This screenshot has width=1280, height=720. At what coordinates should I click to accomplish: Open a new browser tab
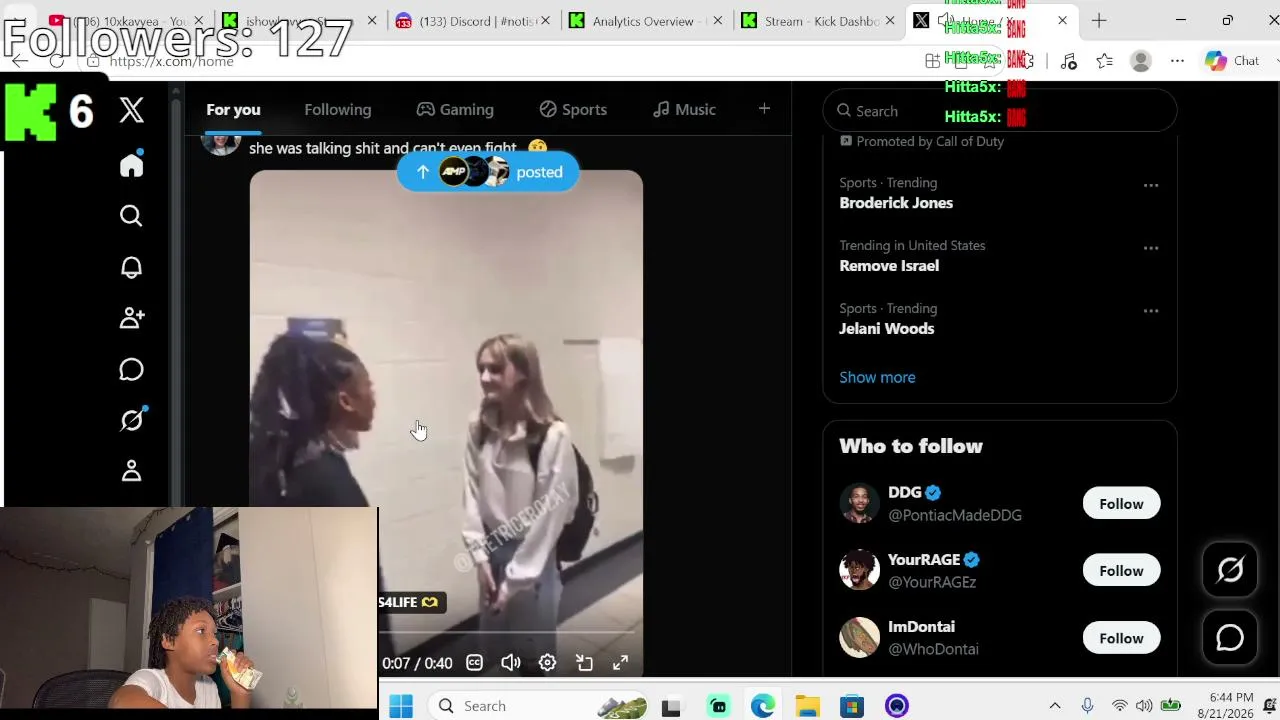pyautogui.click(x=1099, y=20)
